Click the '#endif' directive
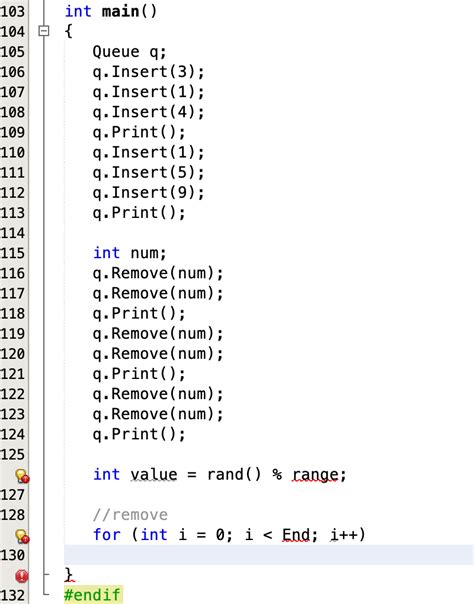This screenshot has width=474, height=604. [x=92, y=595]
